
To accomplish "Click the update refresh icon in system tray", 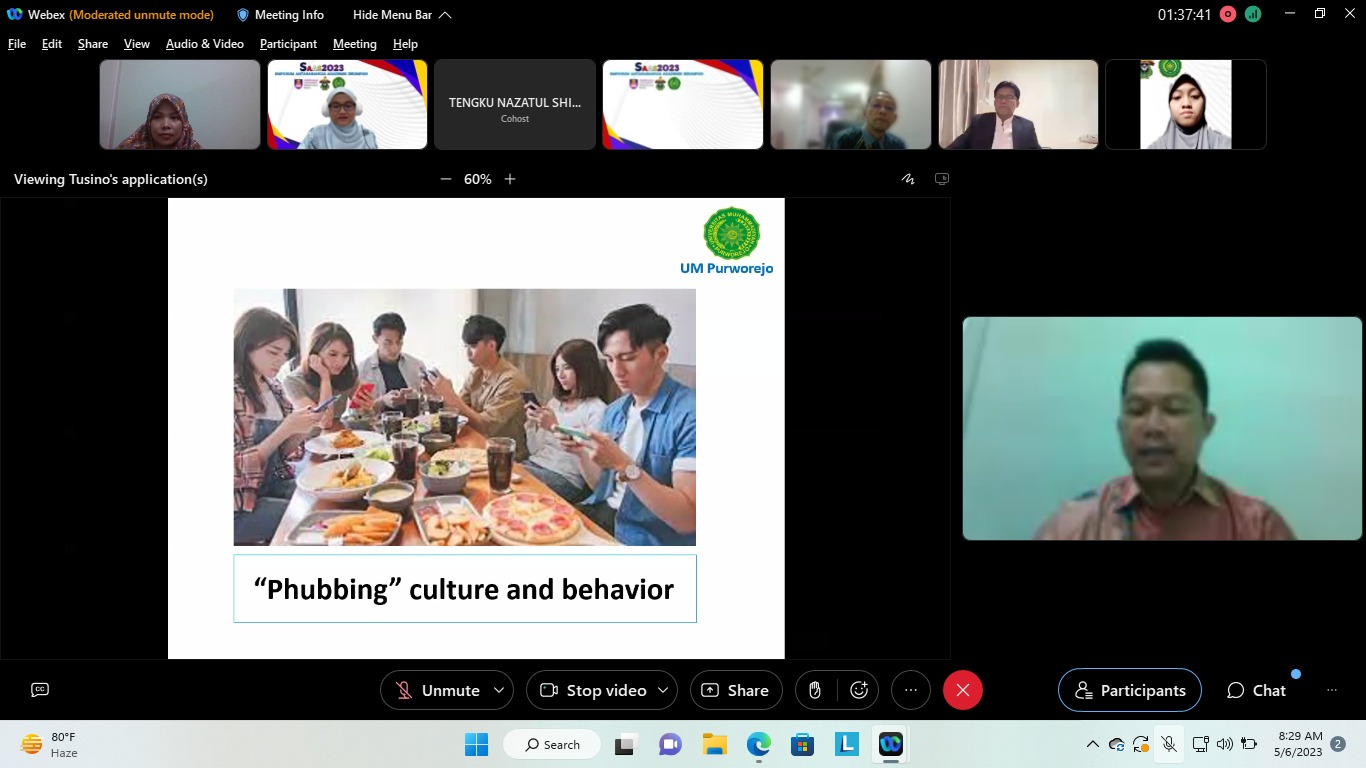I will pyautogui.click(x=1142, y=744).
